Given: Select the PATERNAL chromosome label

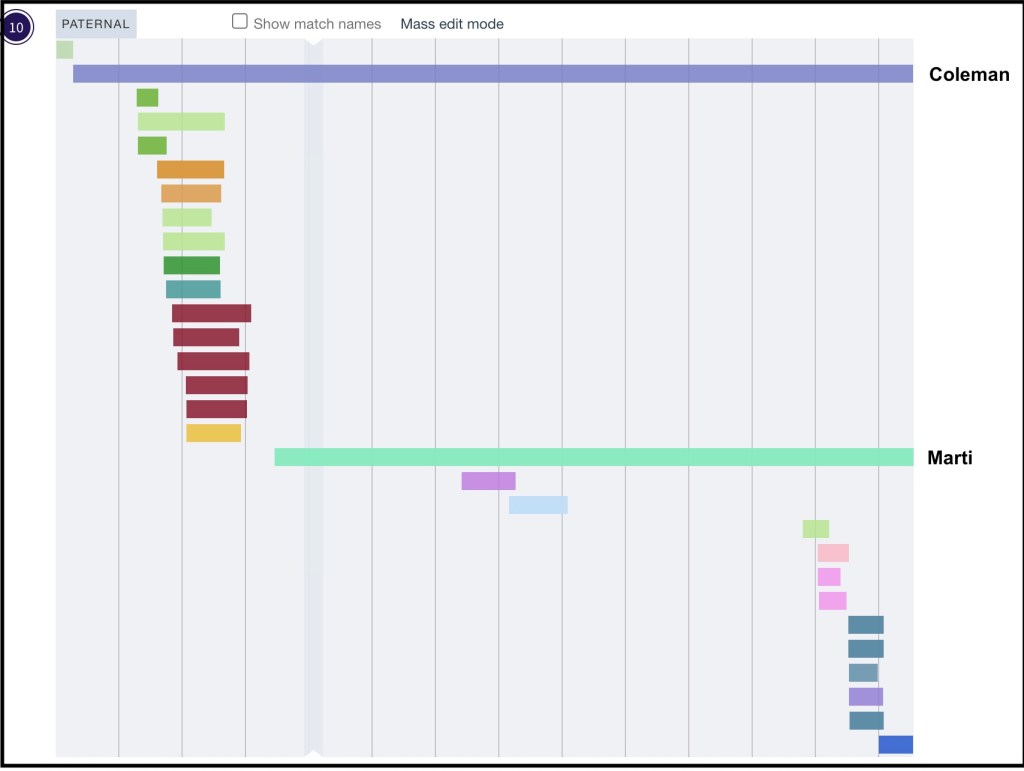Looking at the screenshot, I should [x=96, y=24].
